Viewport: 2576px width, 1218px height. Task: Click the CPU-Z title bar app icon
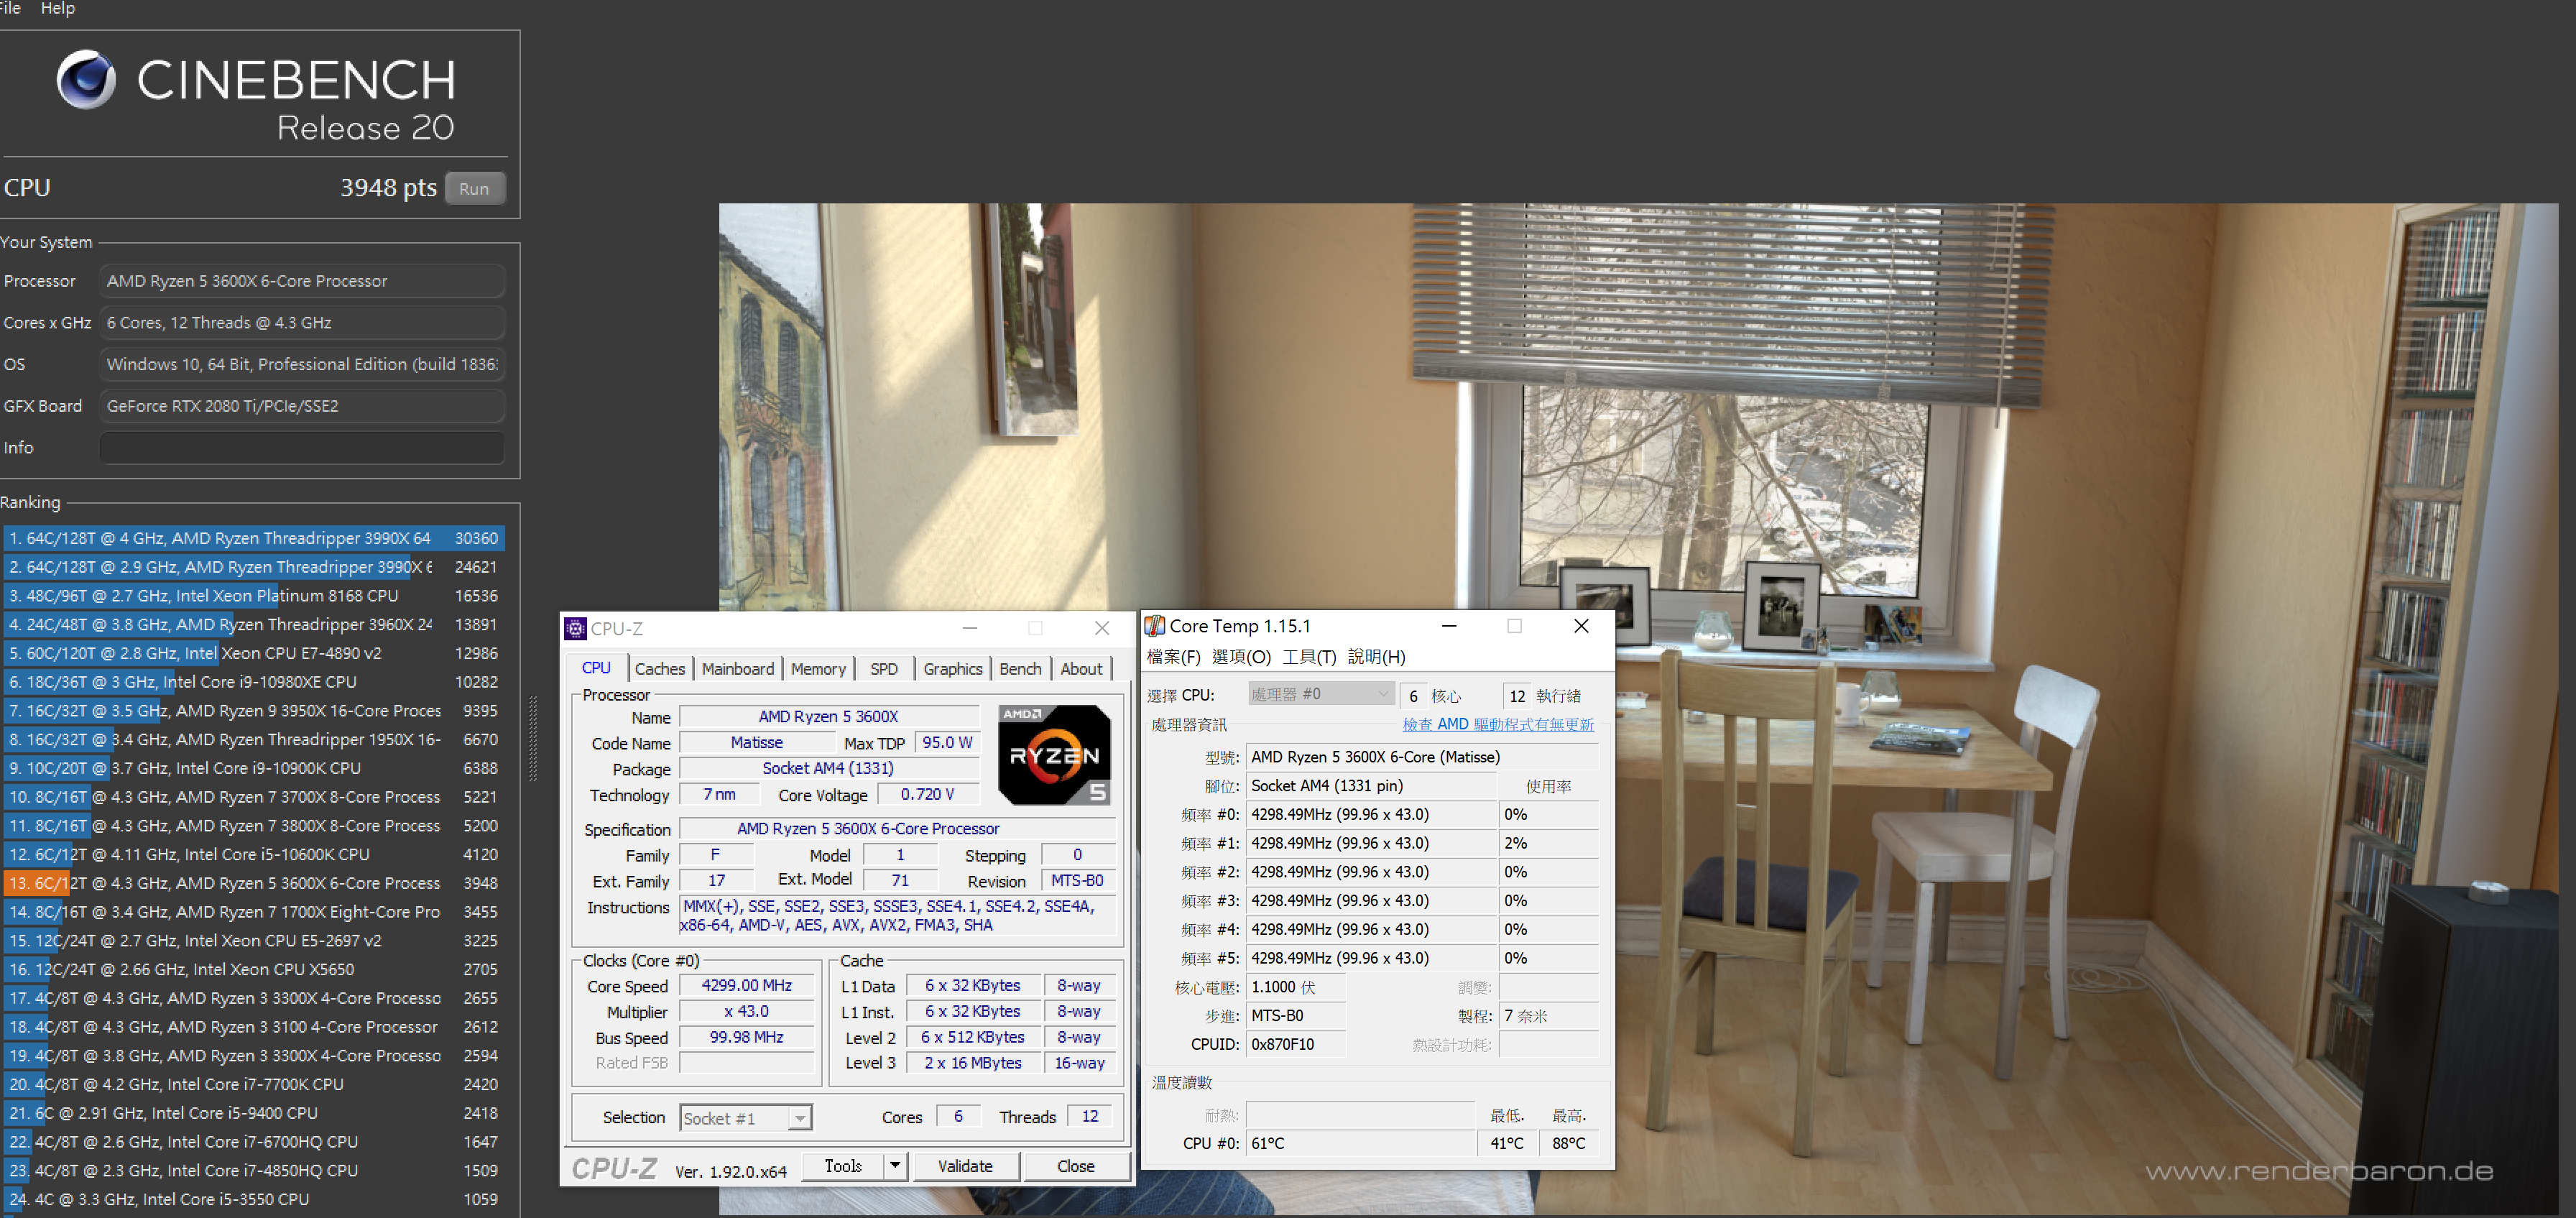pyautogui.click(x=575, y=629)
